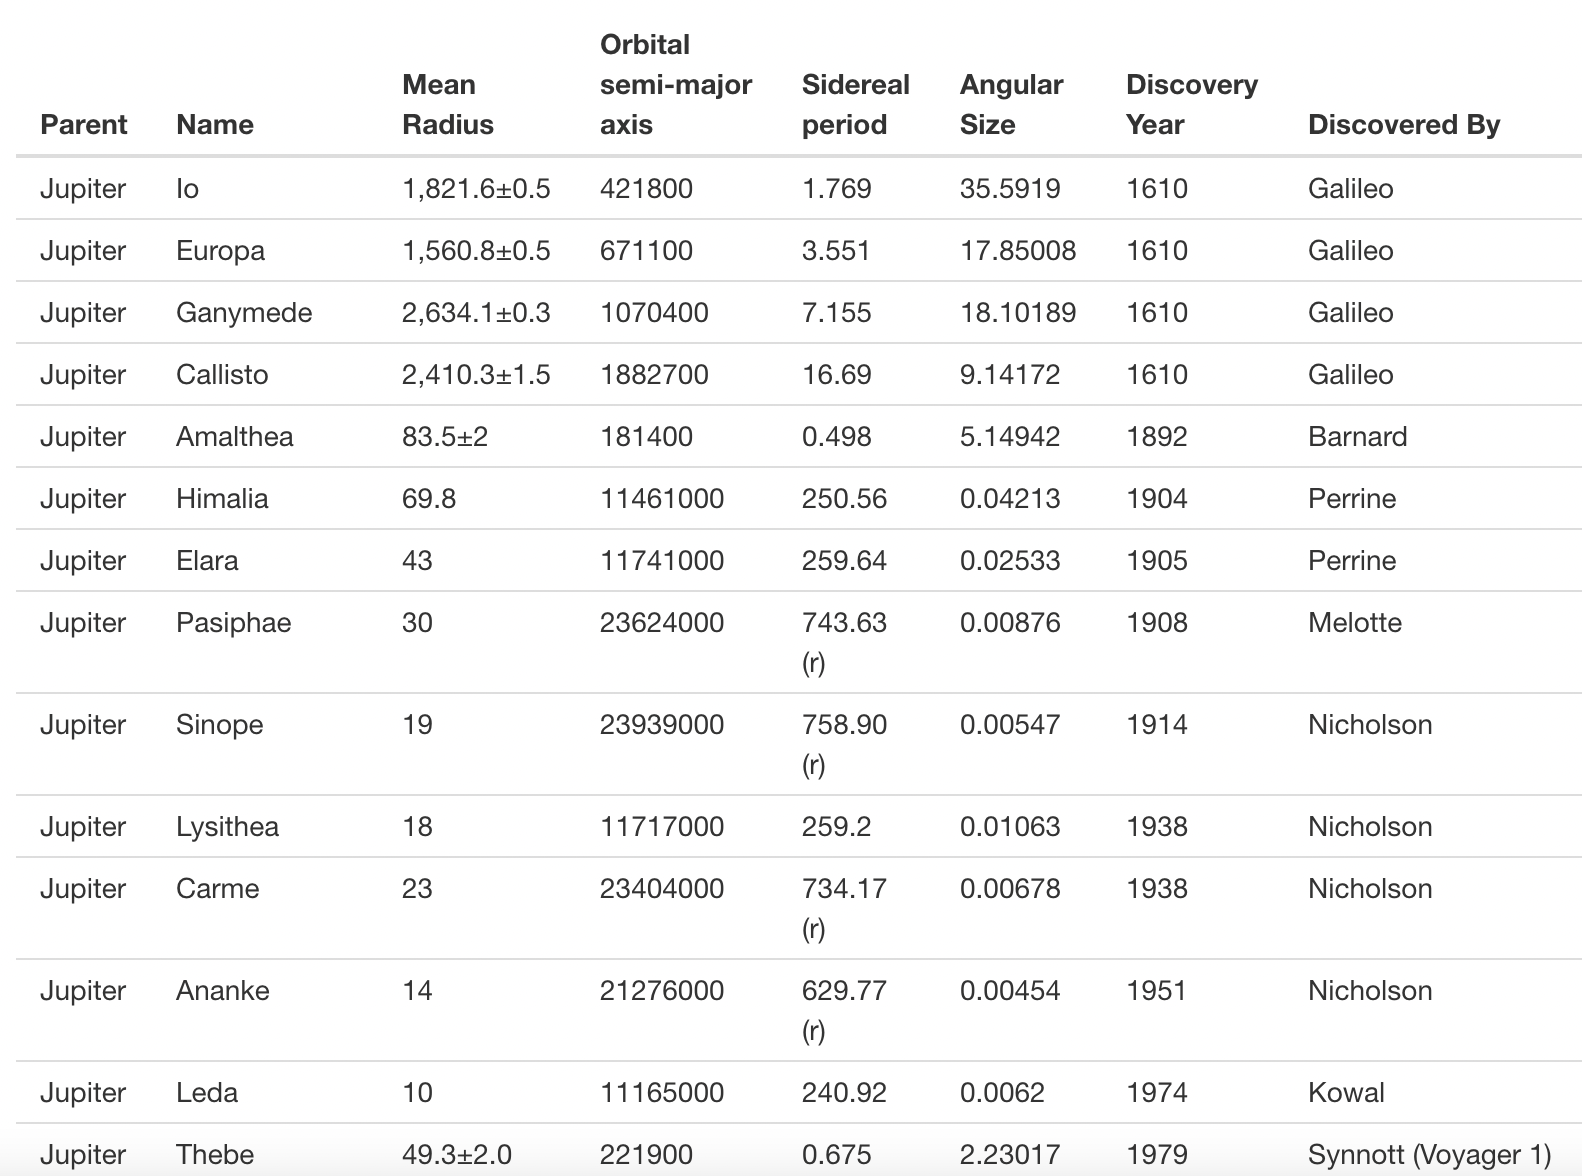Click Callisto's mean radius value 2,410.3±1.5
This screenshot has height=1176, width=1582.
pos(475,375)
